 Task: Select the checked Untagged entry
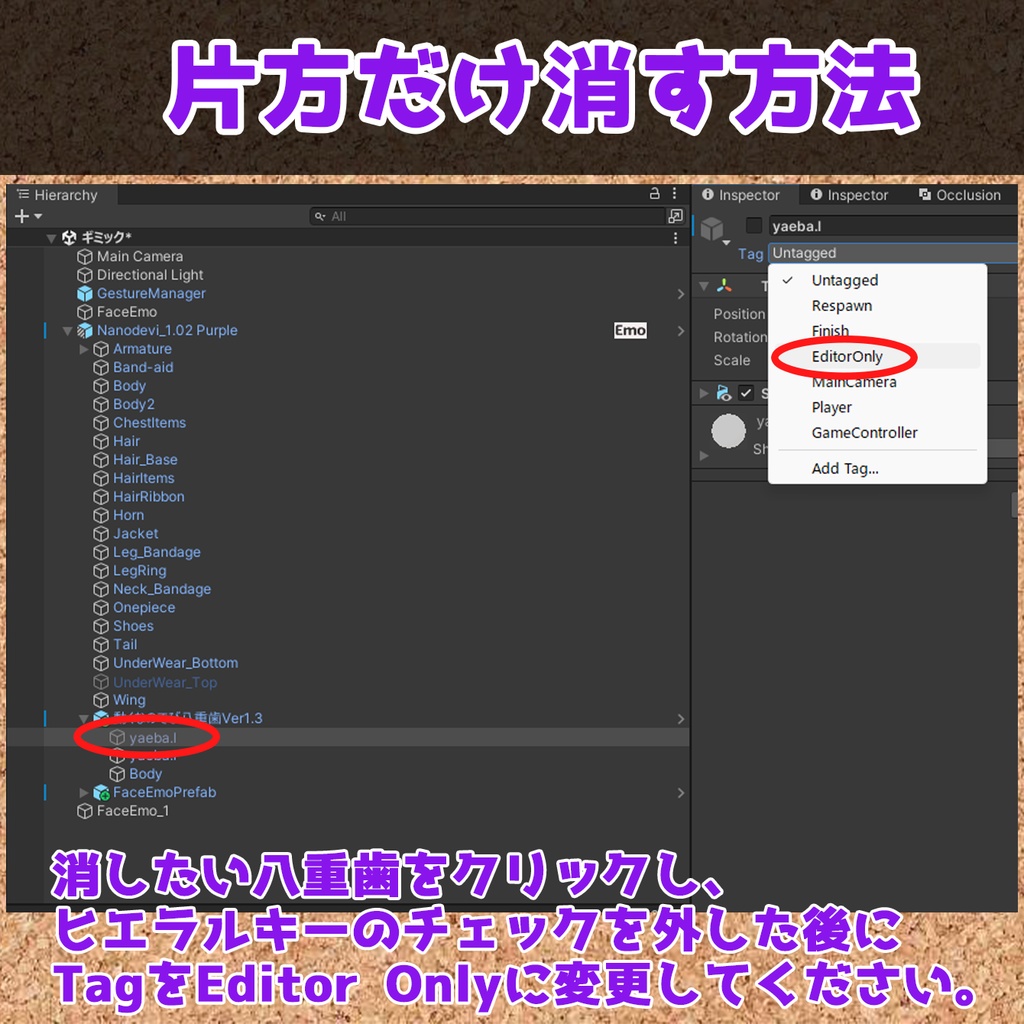(x=843, y=280)
